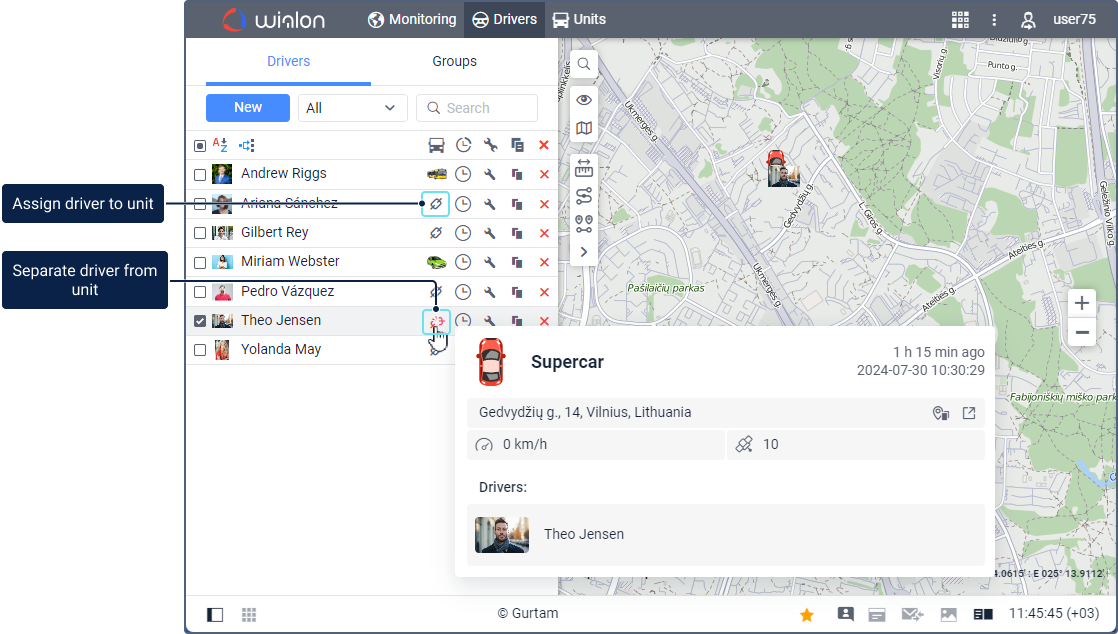Viewport: 1118px width, 634px height.
Task: Open the clock icon for Miriam Webster
Action: 463,262
